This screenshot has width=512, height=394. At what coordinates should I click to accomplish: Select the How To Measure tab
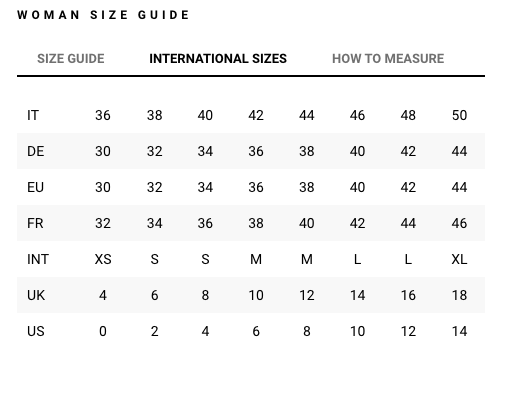coord(388,59)
